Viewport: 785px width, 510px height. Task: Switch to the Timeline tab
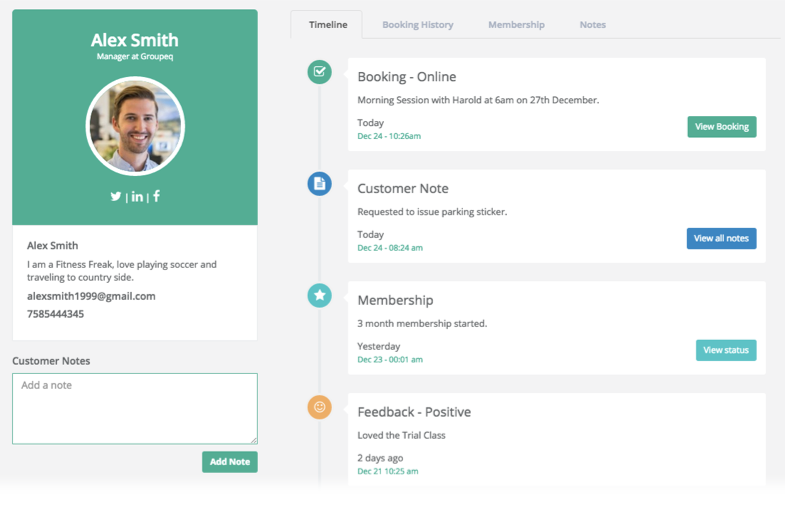[328, 25]
